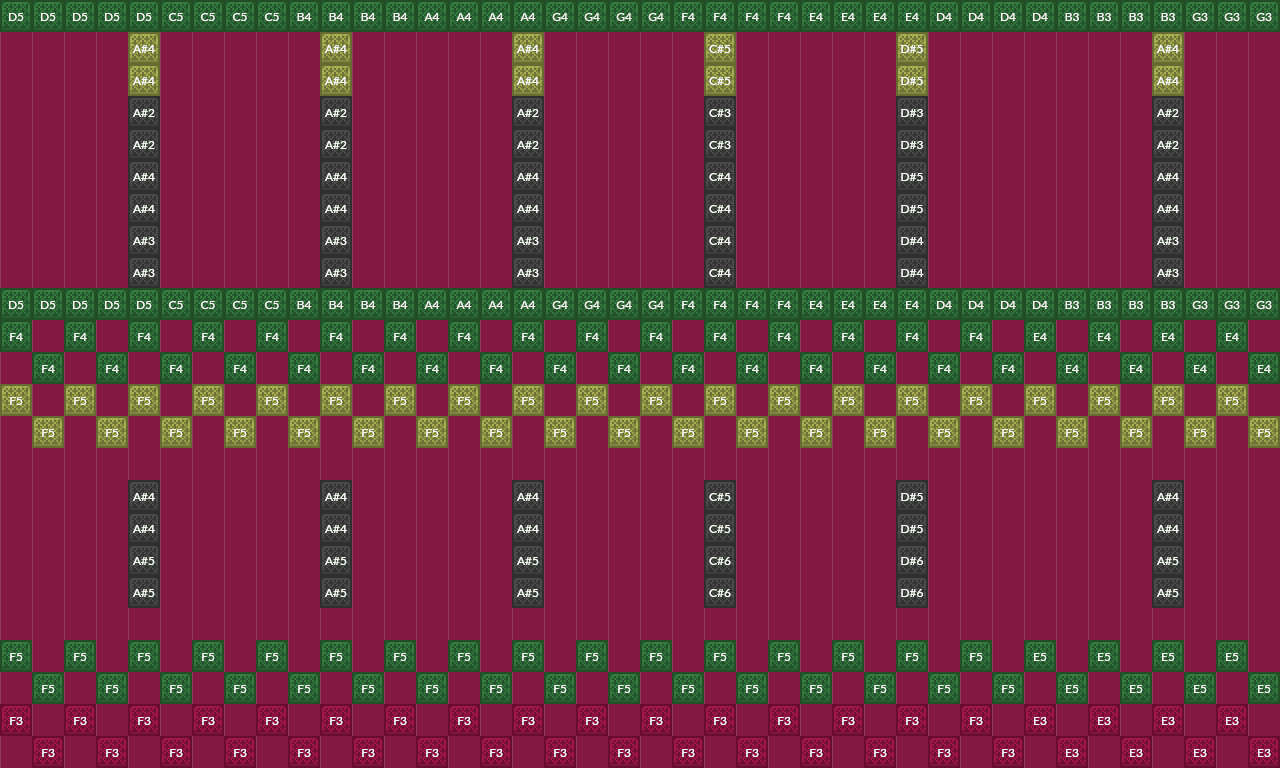The image size is (1280, 768).
Task: Click the first B4 block in top header row
Action: [x=304, y=16]
